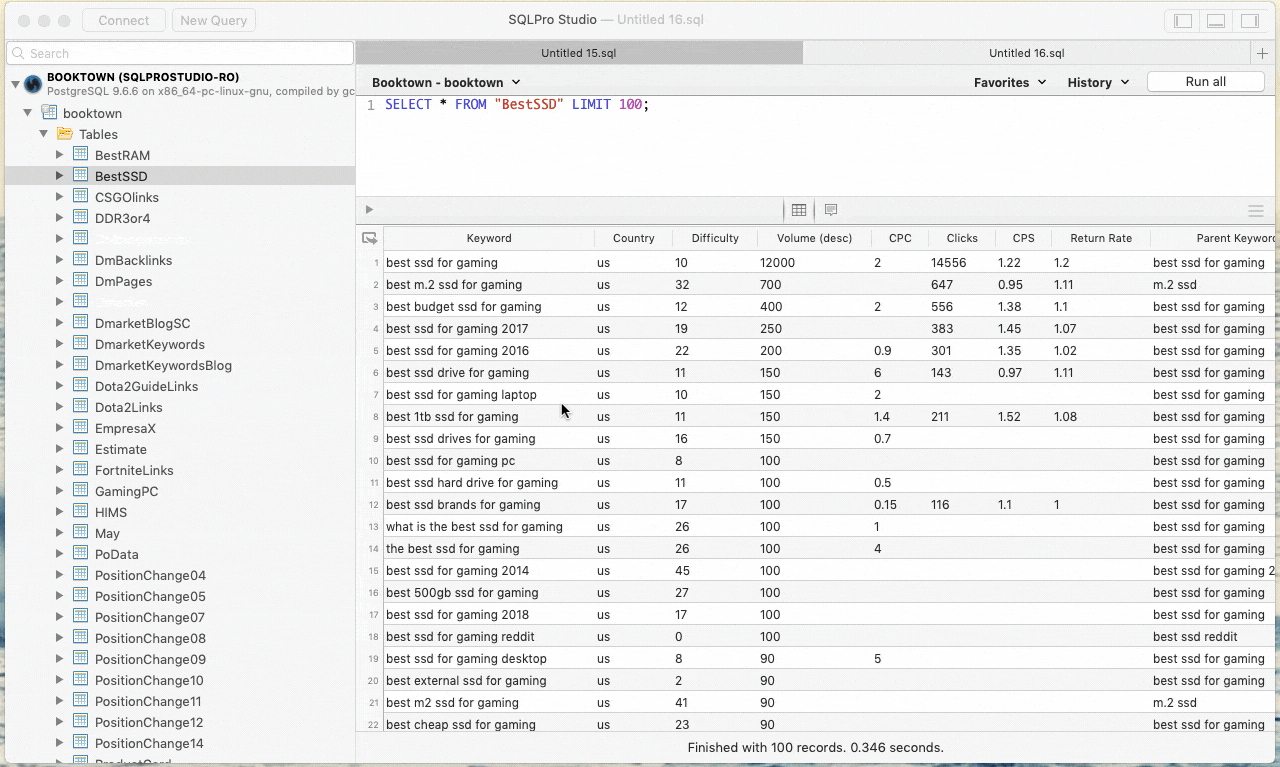Select the BestSSD table icon
The image size is (1280, 767).
point(80,176)
